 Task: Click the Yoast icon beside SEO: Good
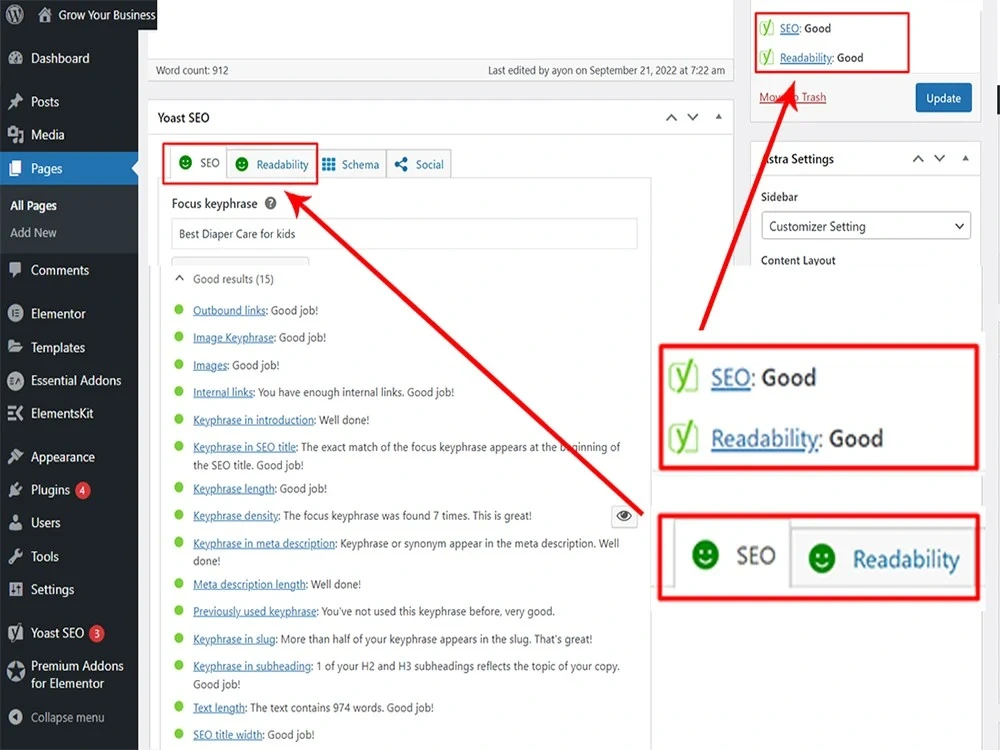[767, 27]
